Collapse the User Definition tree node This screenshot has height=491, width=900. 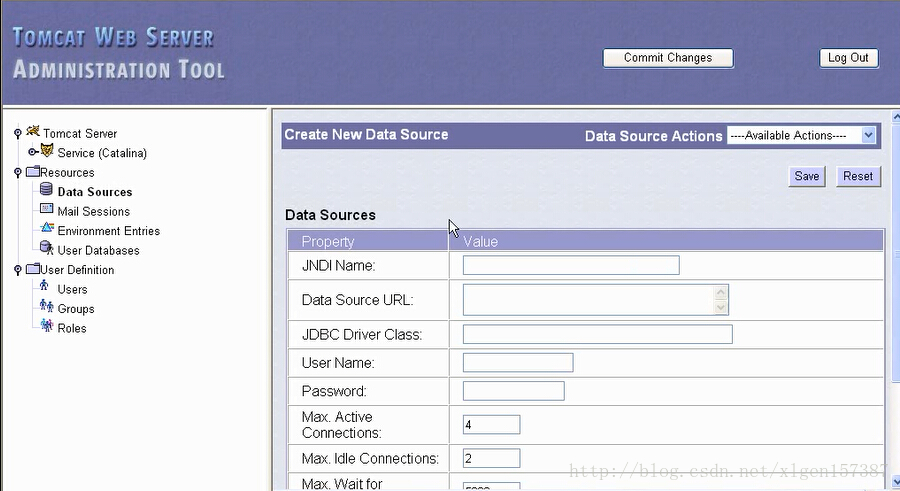coord(17,269)
